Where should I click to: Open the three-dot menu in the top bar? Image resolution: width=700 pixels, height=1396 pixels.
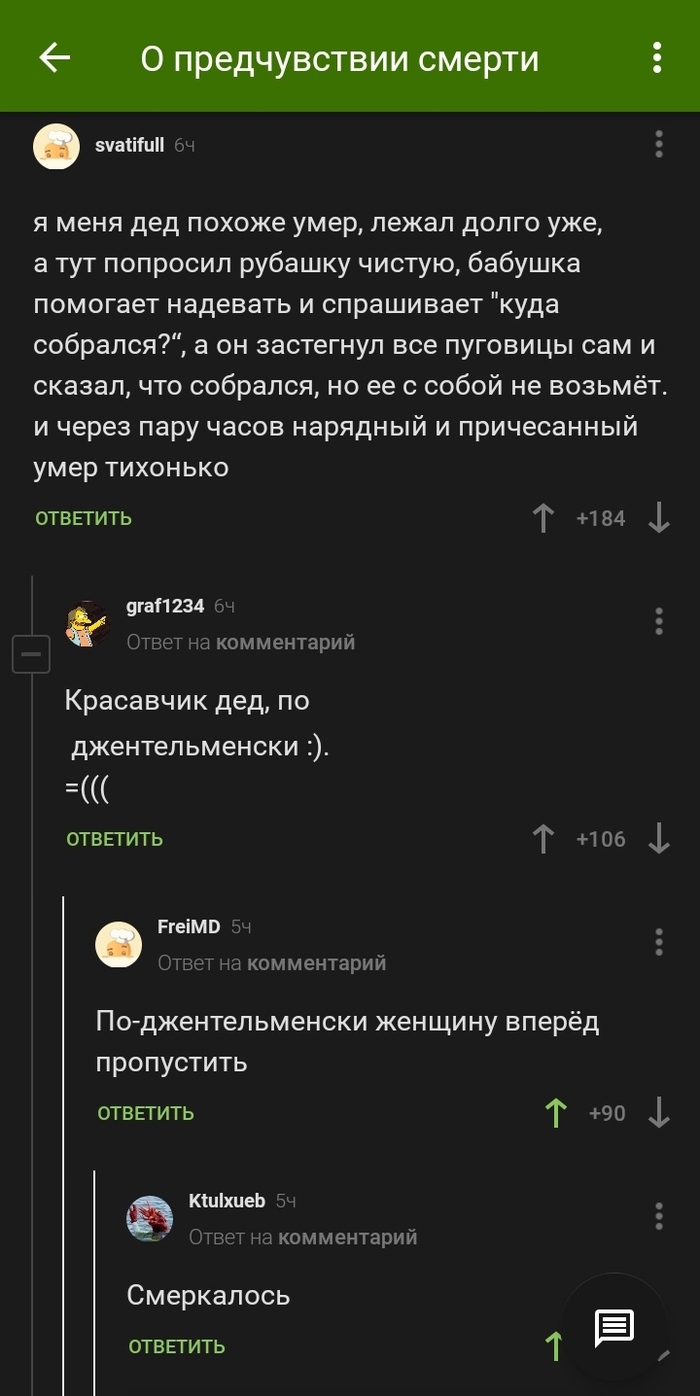click(x=657, y=58)
